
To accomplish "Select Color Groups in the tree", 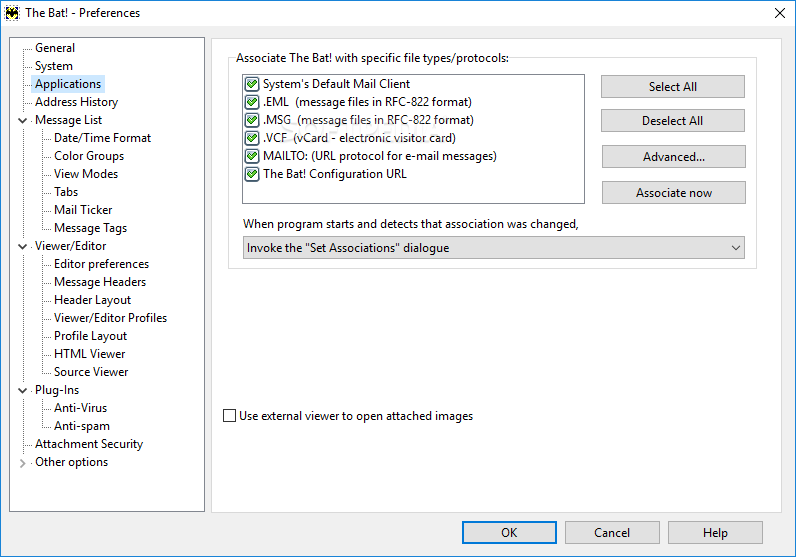I will pyautogui.click(x=89, y=156).
